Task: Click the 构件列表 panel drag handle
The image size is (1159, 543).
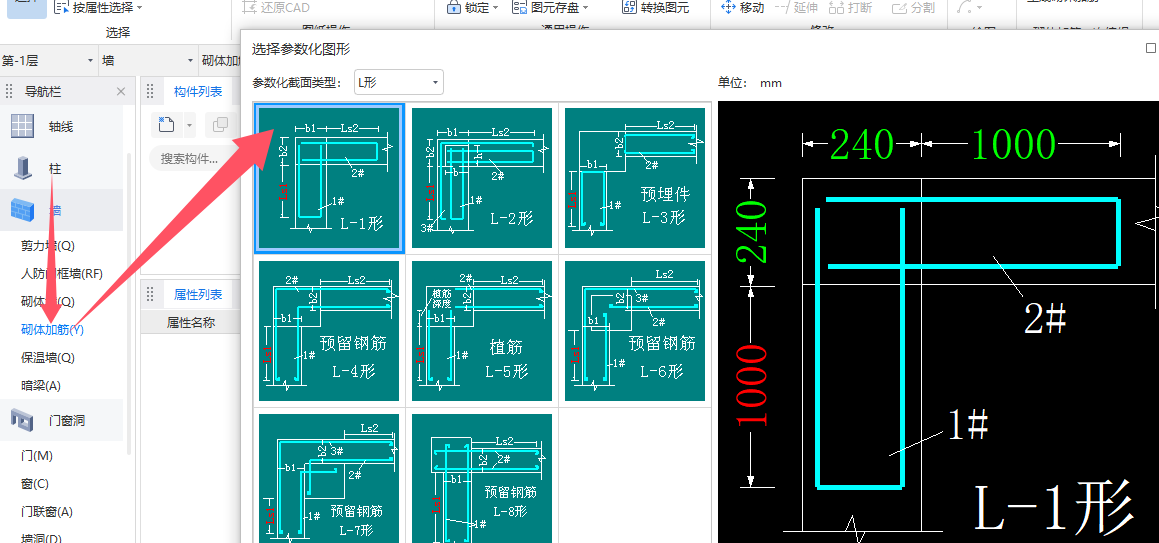Action: pyautogui.click(x=149, y=92)
